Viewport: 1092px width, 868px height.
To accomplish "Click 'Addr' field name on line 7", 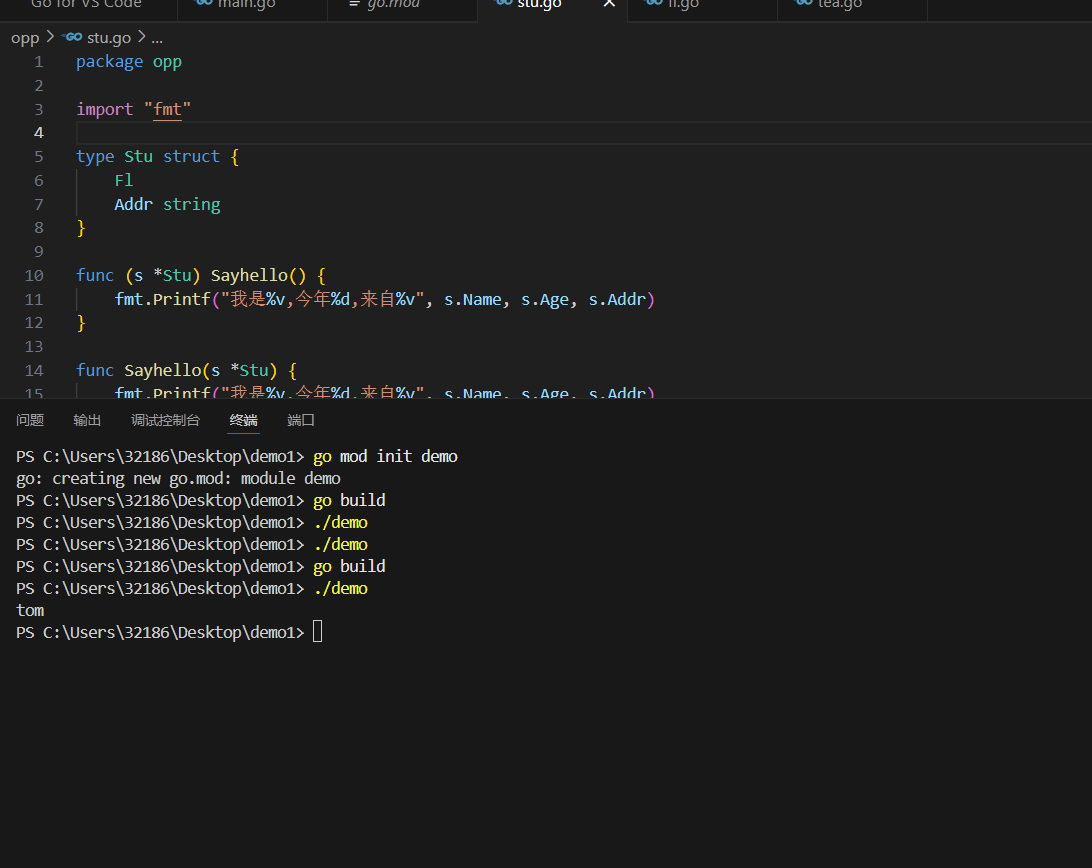I will coord(134,204).
